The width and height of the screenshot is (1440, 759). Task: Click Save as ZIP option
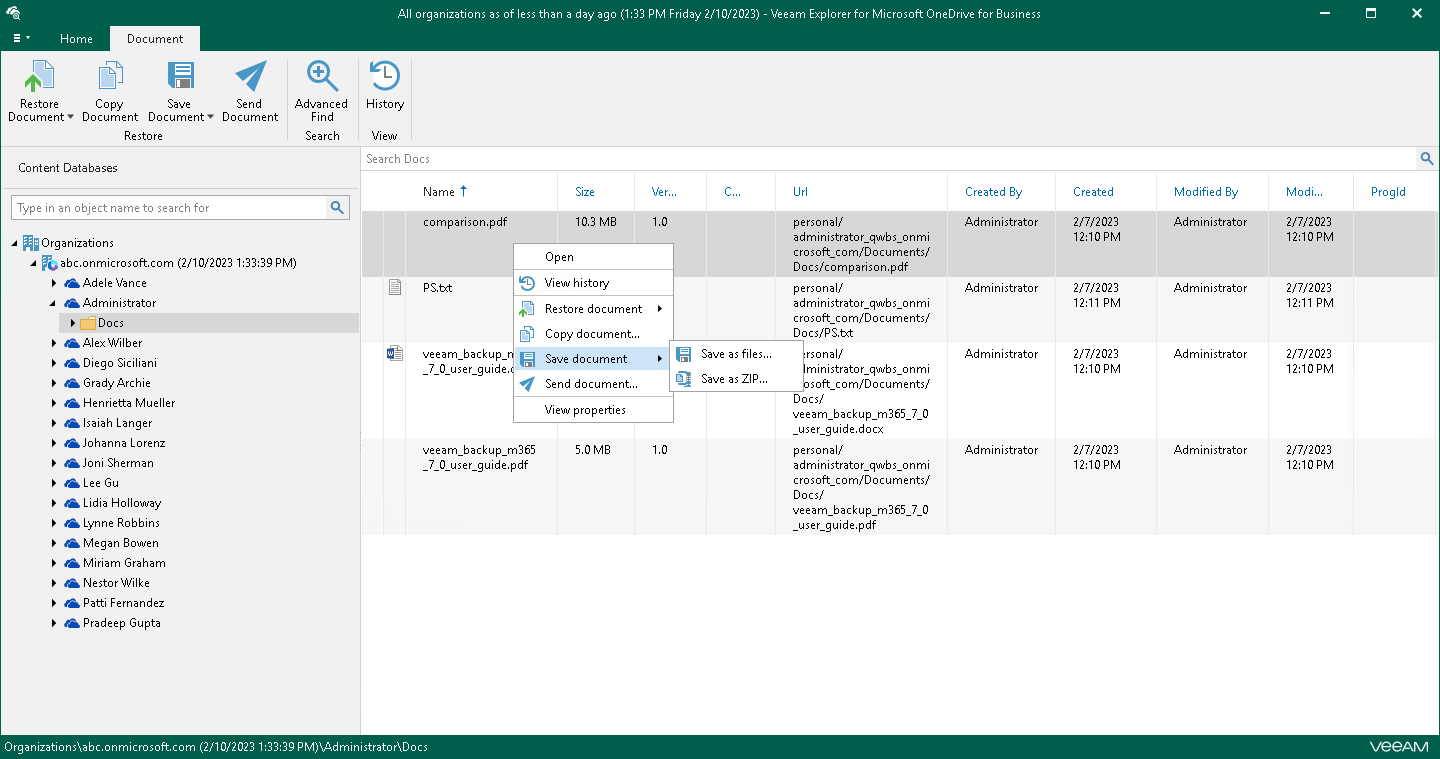(734, 379)
